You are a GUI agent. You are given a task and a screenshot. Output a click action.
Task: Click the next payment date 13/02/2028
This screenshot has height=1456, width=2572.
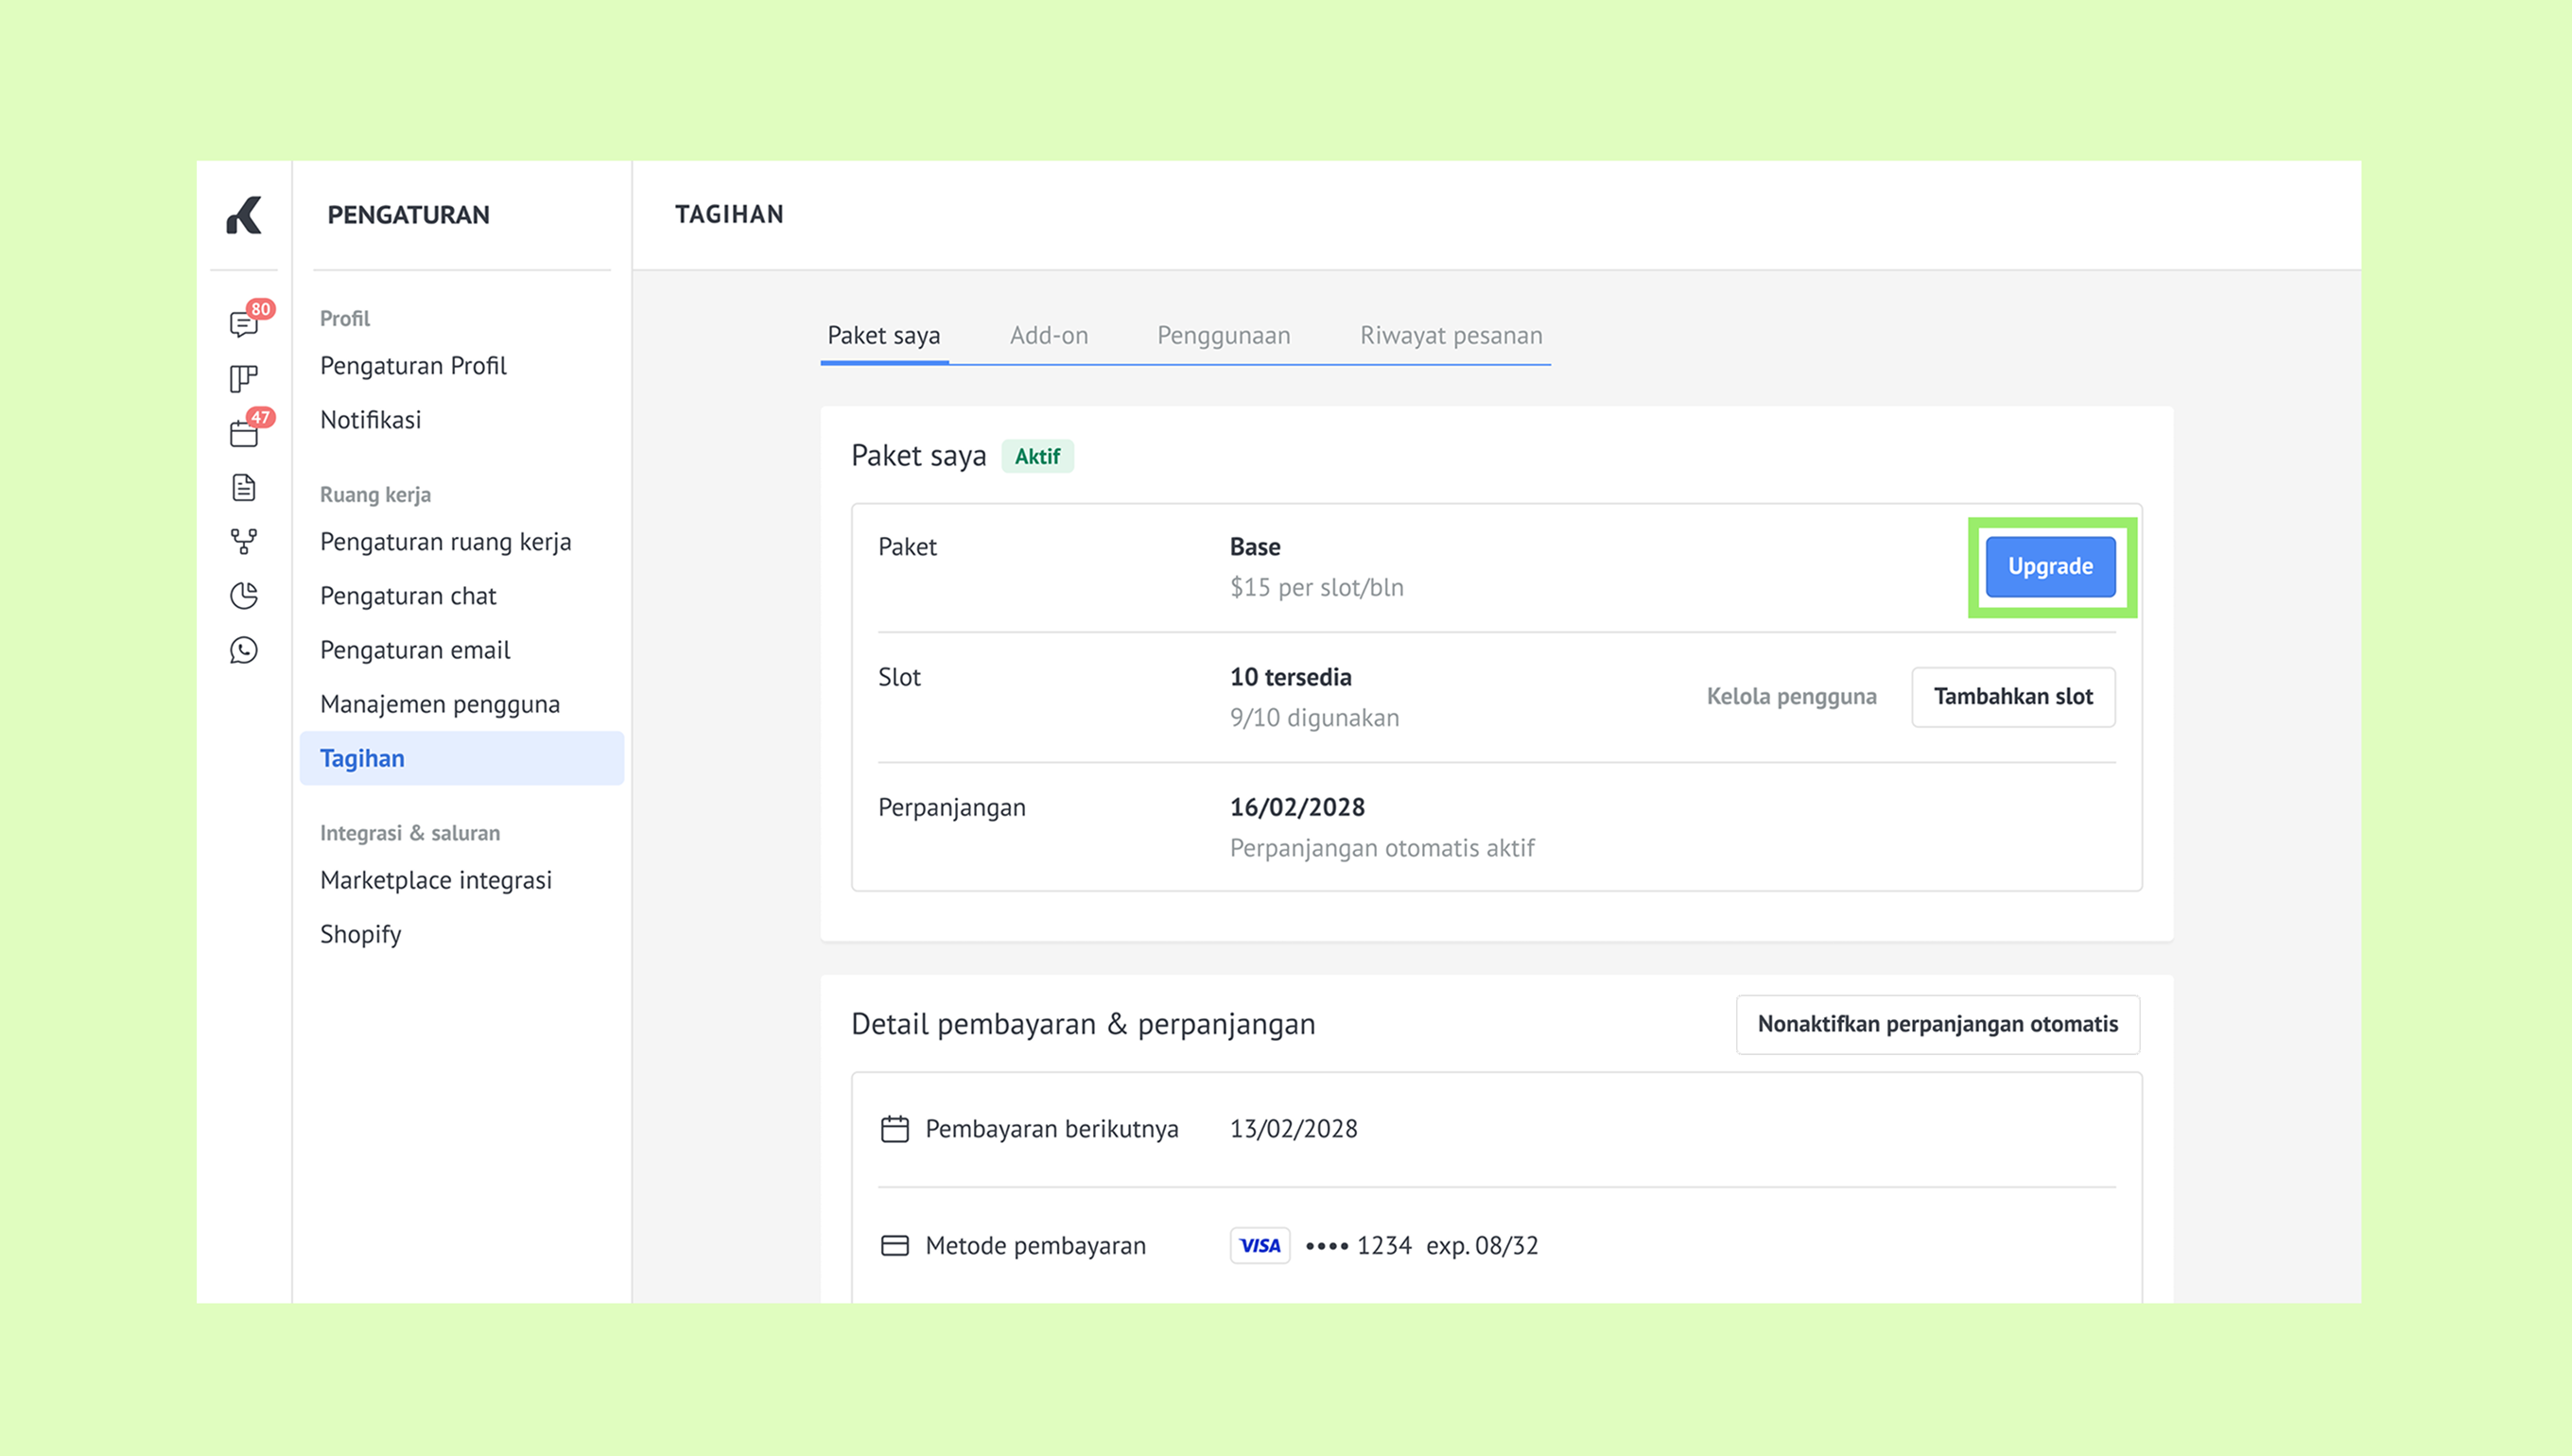coord(1294,1129)
